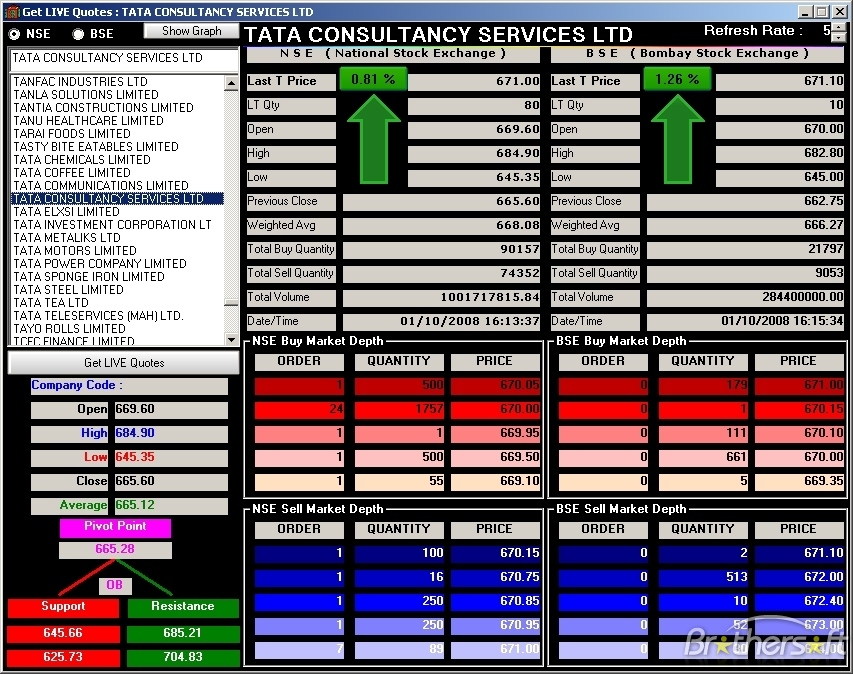
Task: Click the NSE green up arrow indicator
Action: point(374,139)
